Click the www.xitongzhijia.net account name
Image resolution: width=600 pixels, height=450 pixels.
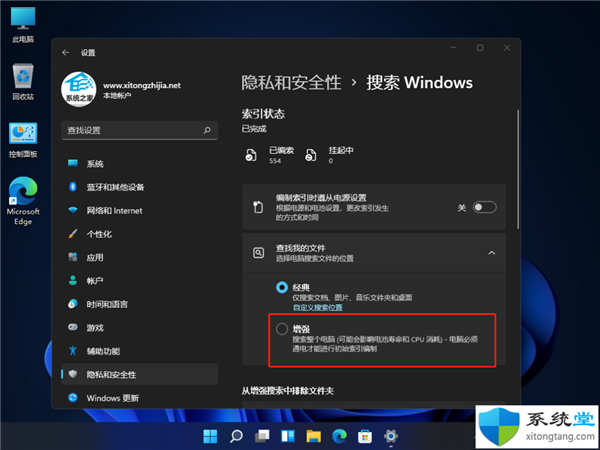click(142, 85)
